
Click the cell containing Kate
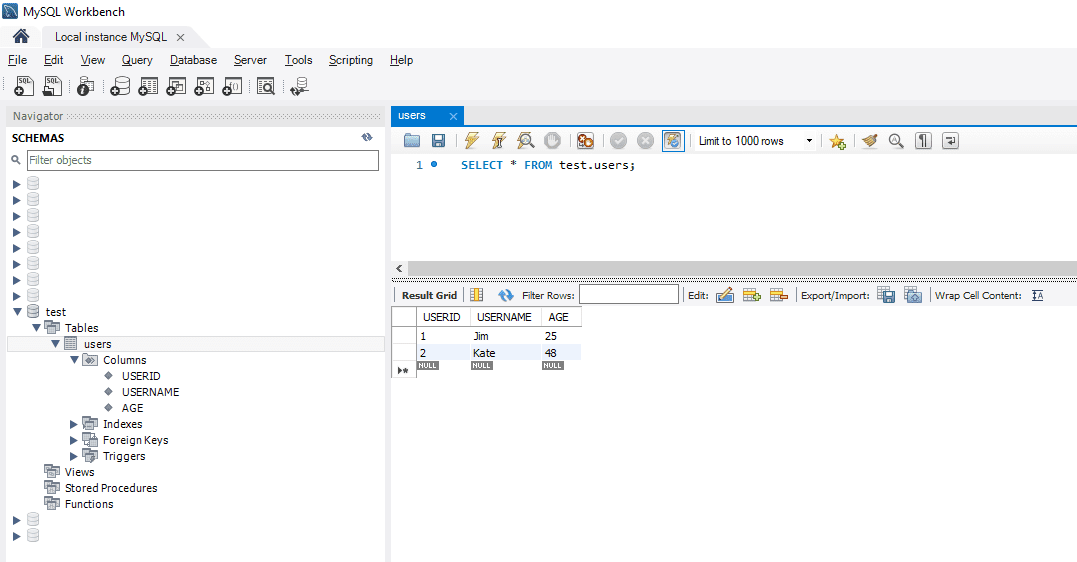tap(505, 352)
